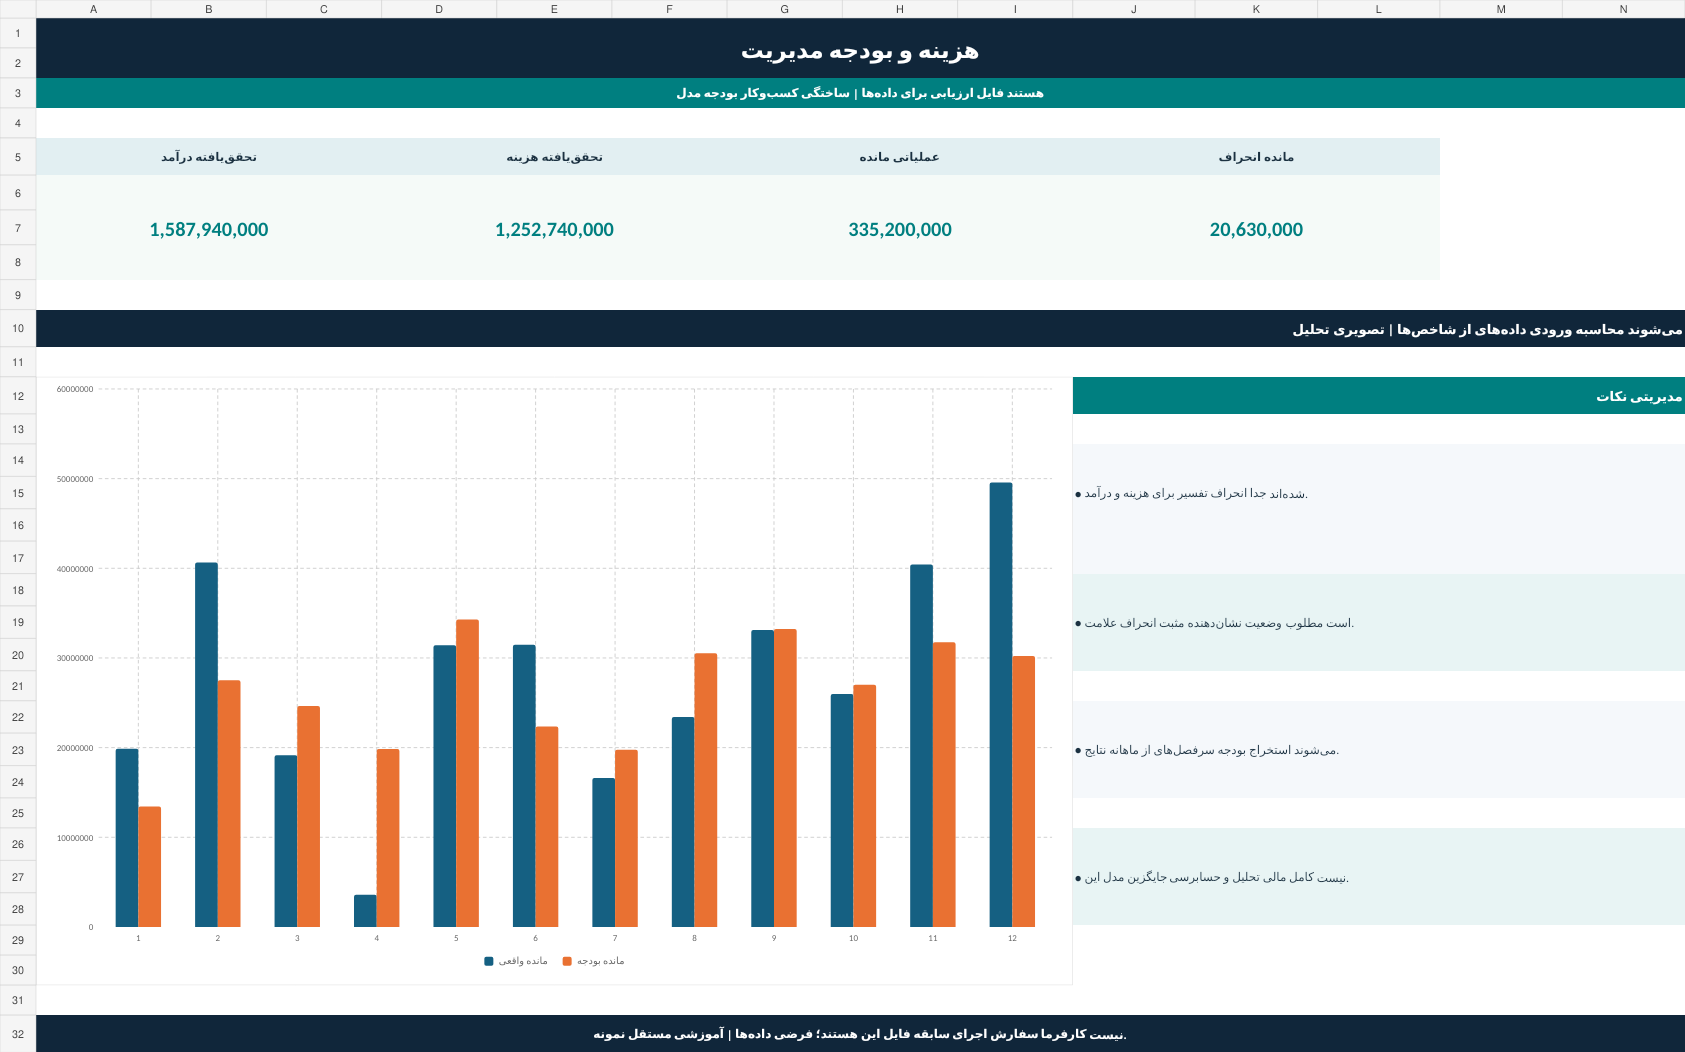The image size is (1685, 1052).
Task: Select column G header
Action: [x=784, y=9]
